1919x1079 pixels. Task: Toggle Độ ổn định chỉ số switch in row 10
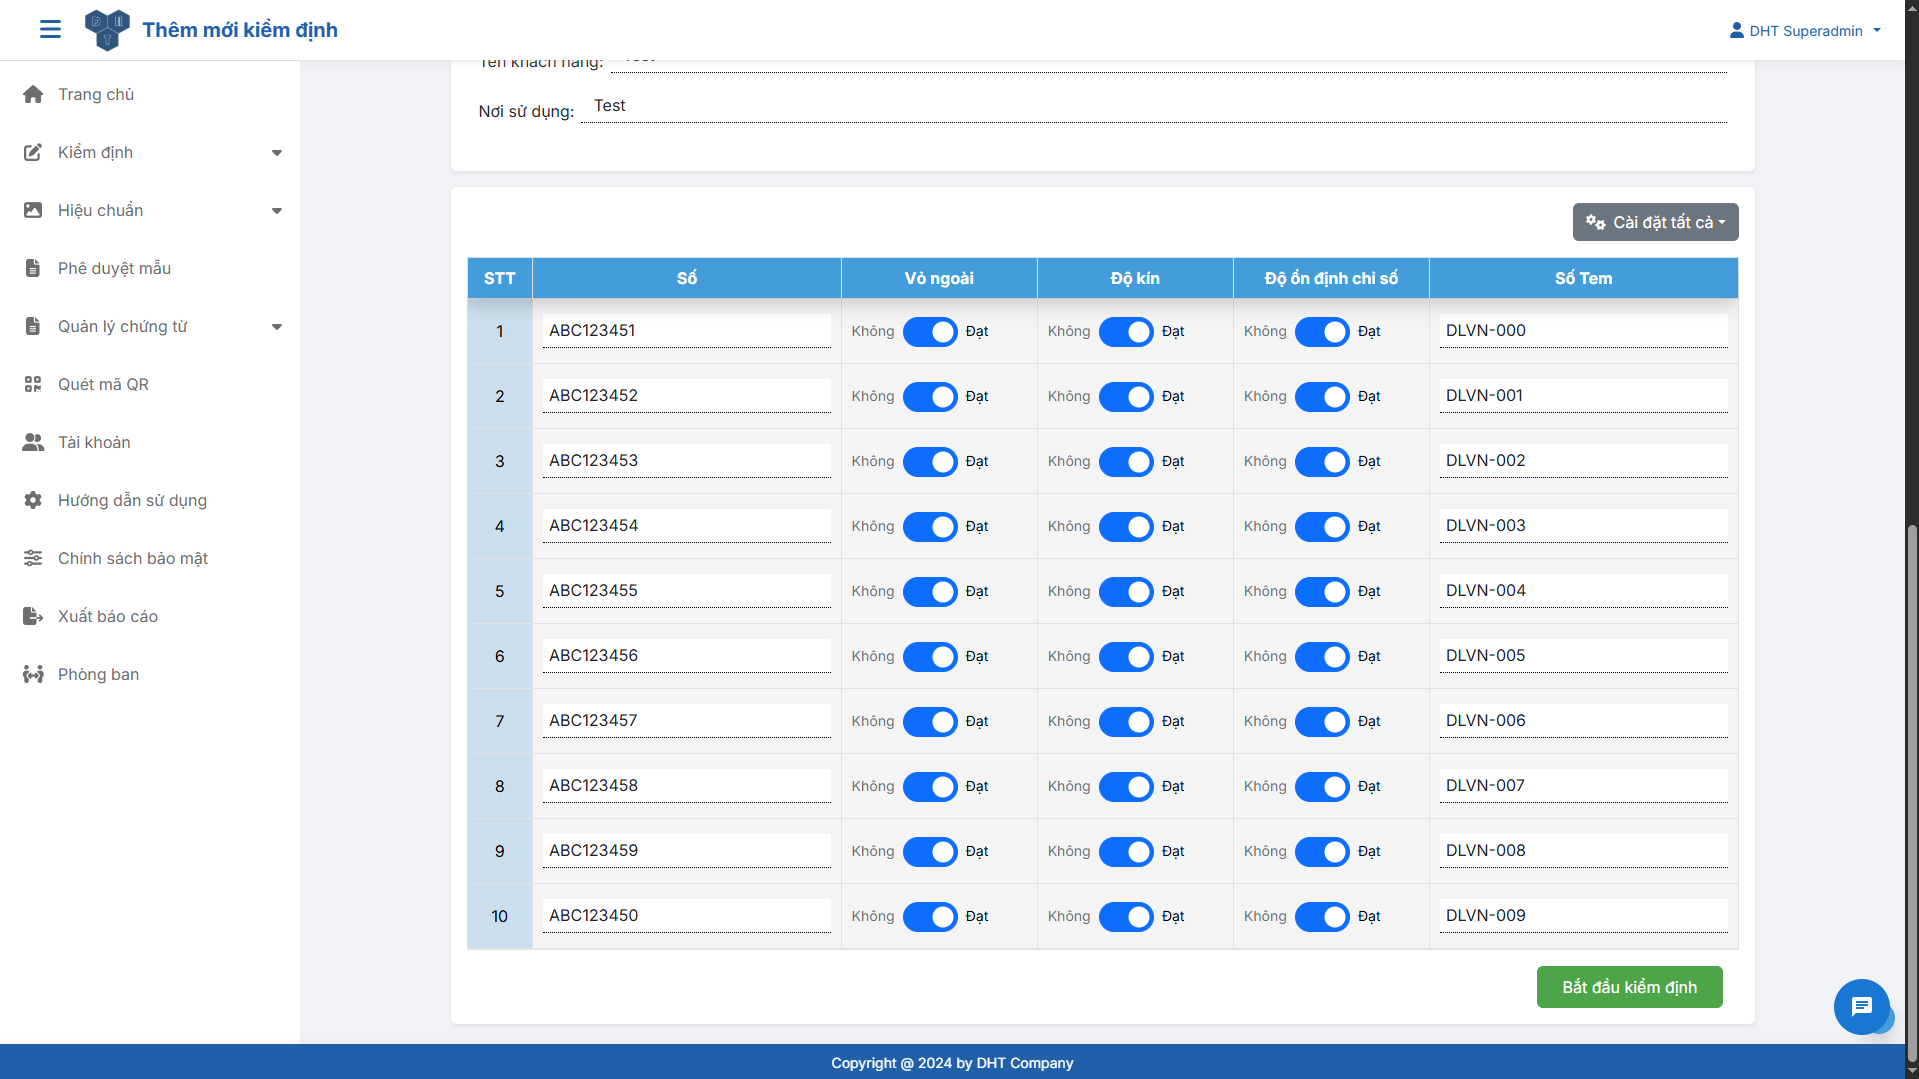click(1322, 917)
